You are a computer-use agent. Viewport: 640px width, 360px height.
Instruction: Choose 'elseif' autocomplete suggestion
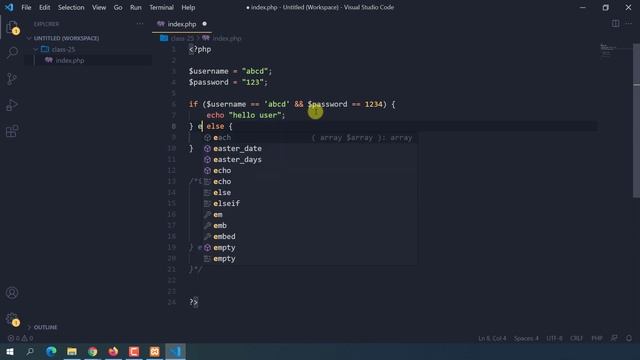310,204
